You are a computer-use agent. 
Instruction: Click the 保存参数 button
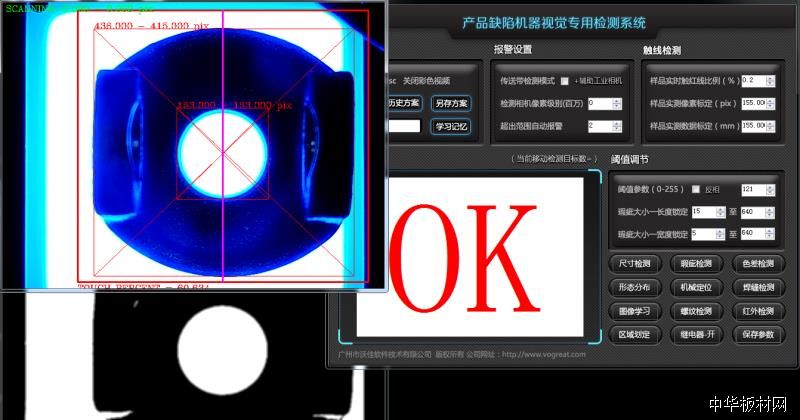click(758, 335)
